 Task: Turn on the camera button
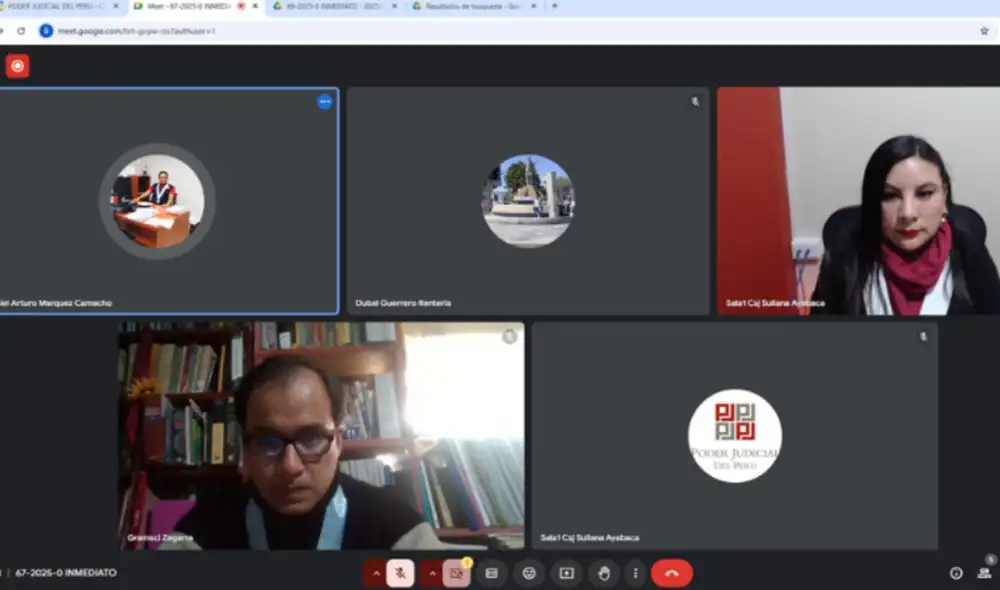click(456, 573)
